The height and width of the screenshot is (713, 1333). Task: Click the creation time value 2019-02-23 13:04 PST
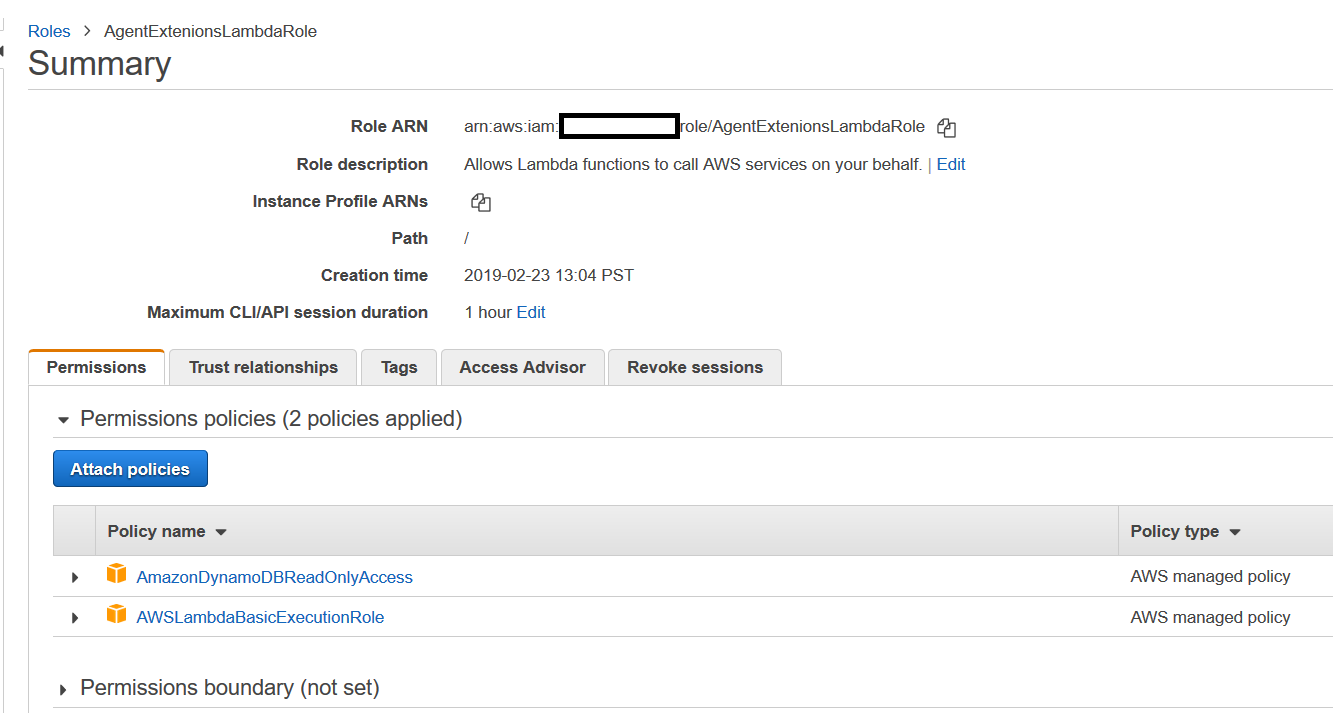549,275
